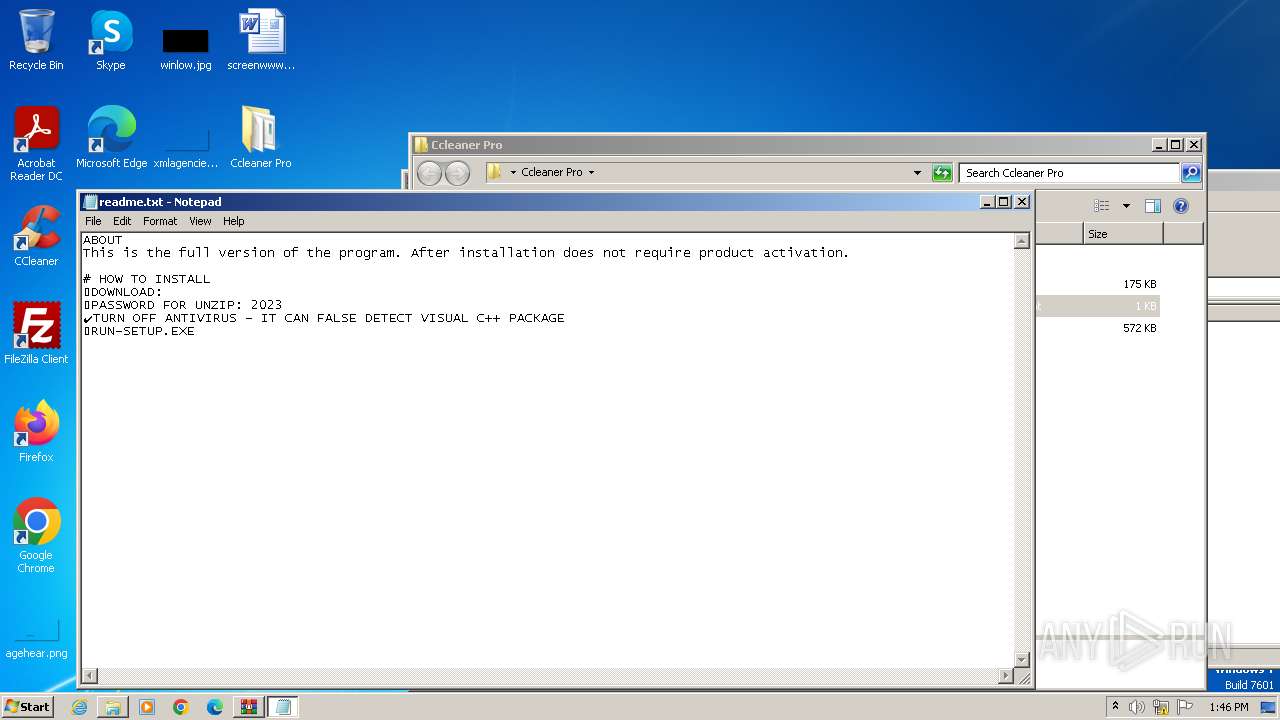1280x720 pixels.
Task: Refresh the Ccleaner Pro folder view
Action: 942,173
